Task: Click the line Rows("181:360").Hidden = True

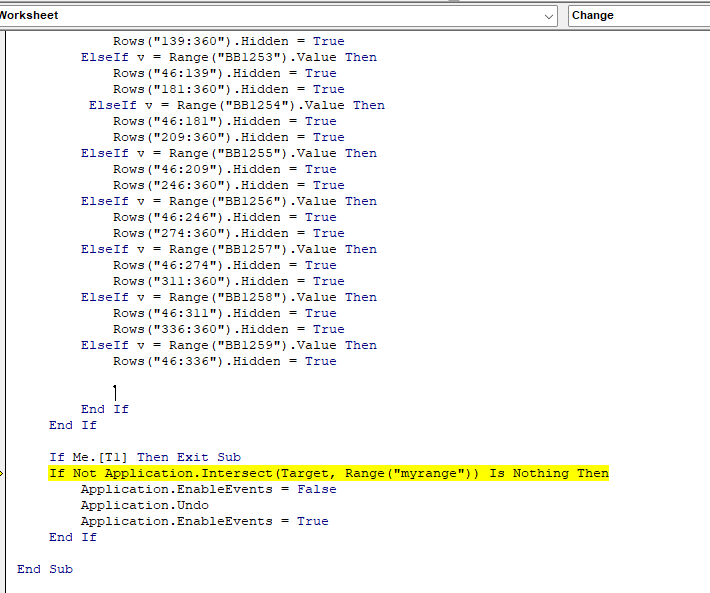Action: point(229,90)
